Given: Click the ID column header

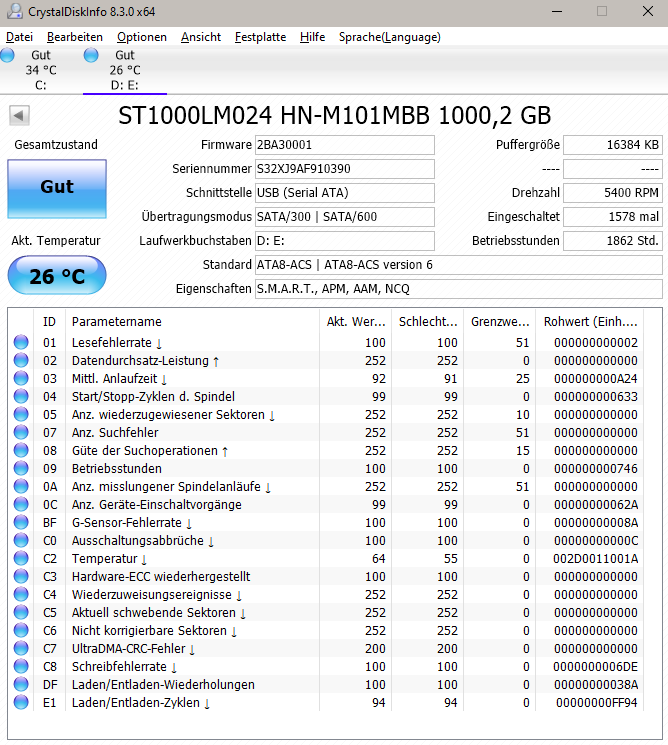Looking at the screenshot, I should click(x=49, y=322).
